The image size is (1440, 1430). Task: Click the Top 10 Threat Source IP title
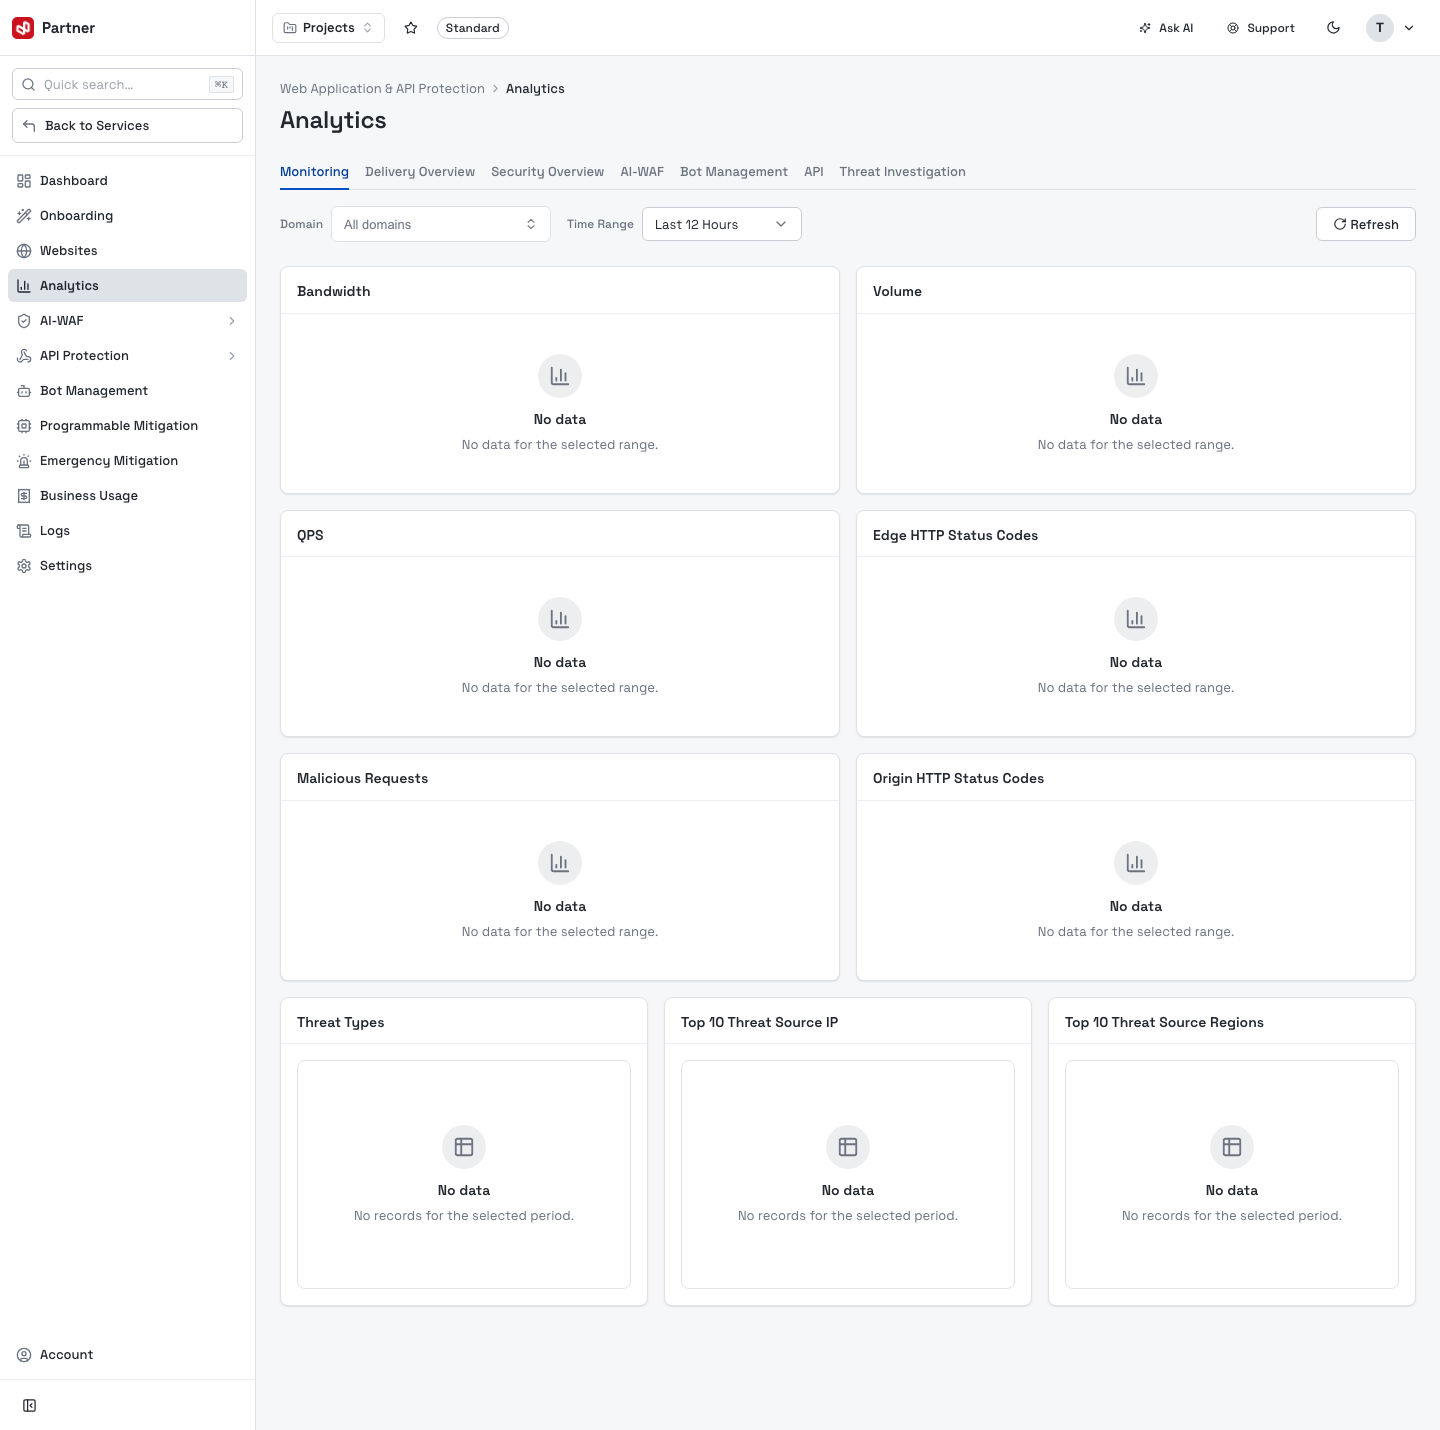[759, 1022]
